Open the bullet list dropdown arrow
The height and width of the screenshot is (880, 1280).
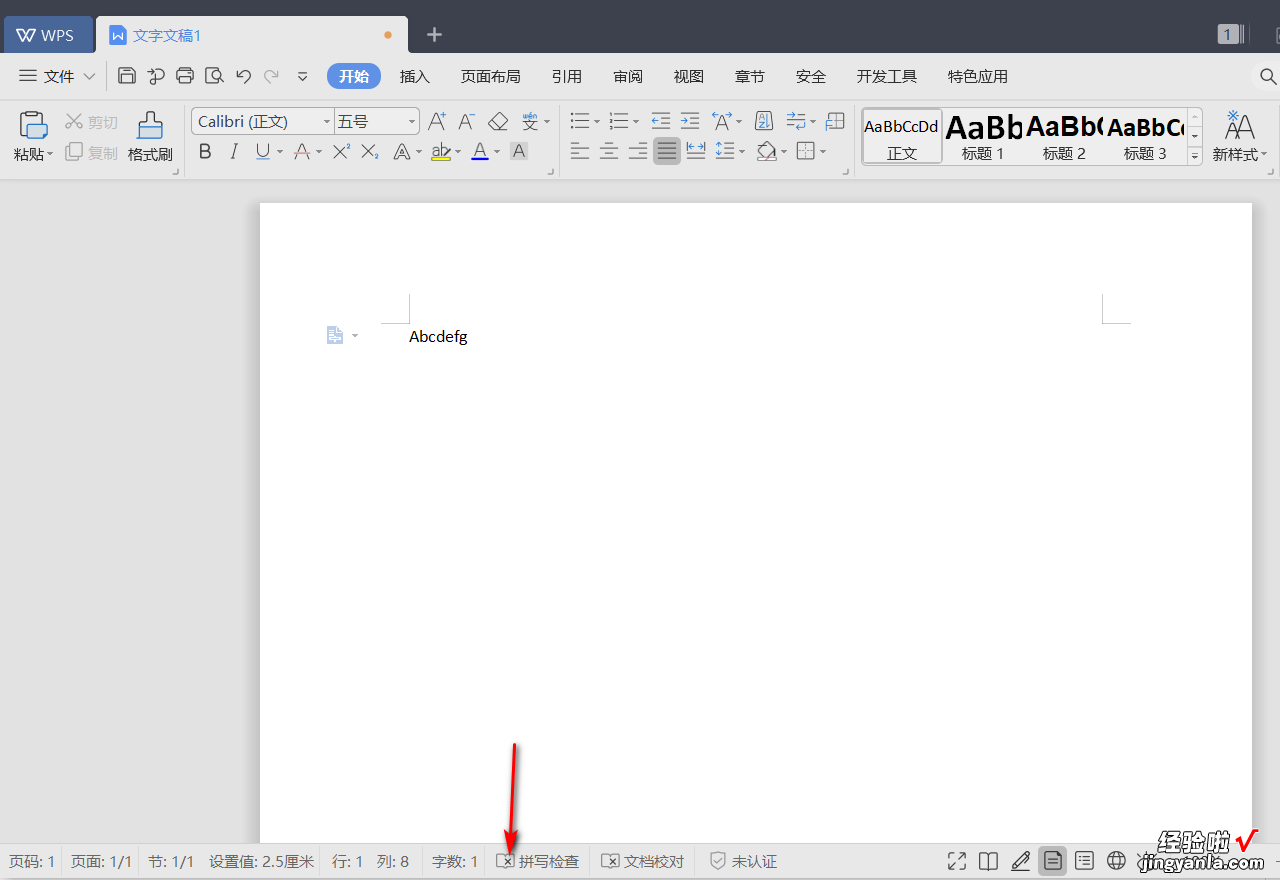tap(597, 122)
